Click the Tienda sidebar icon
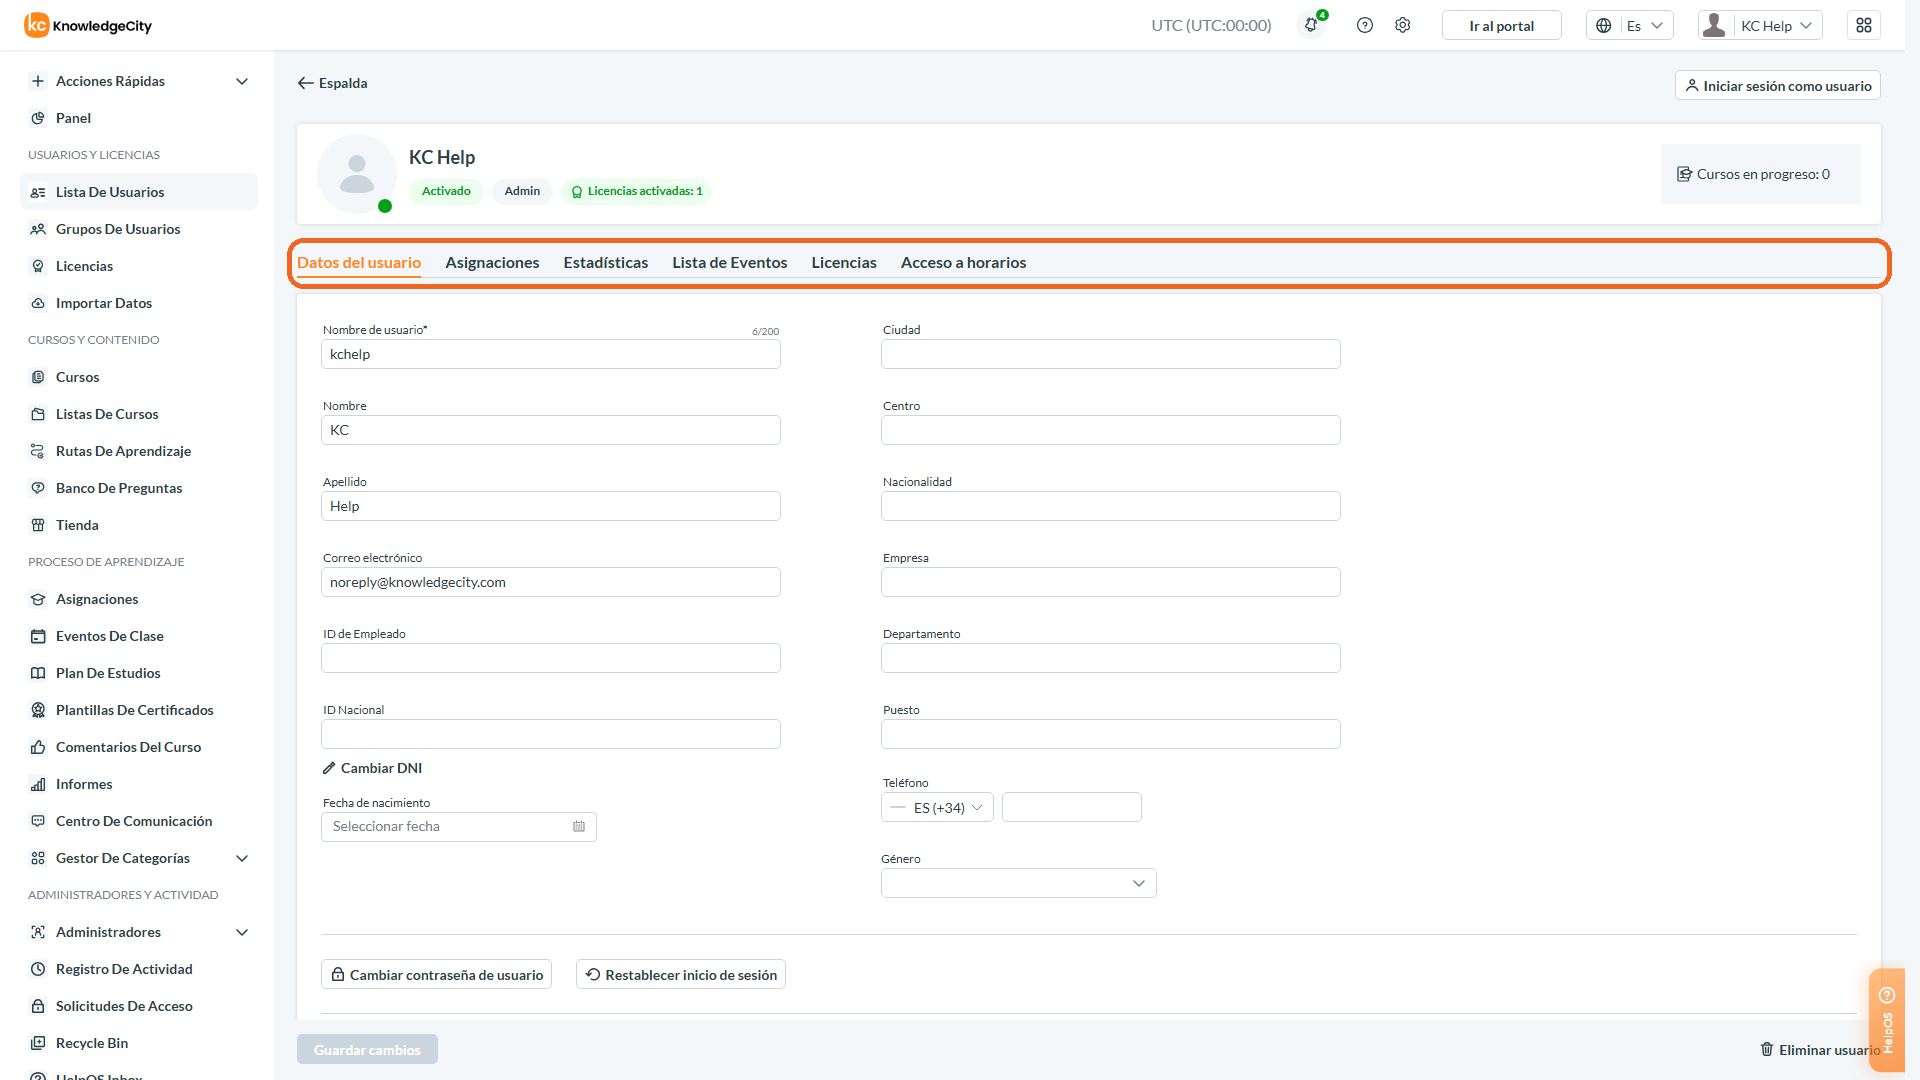The width and height of the screenshot is (1920, 1080). pyautogui.click(x=38, y=525)
